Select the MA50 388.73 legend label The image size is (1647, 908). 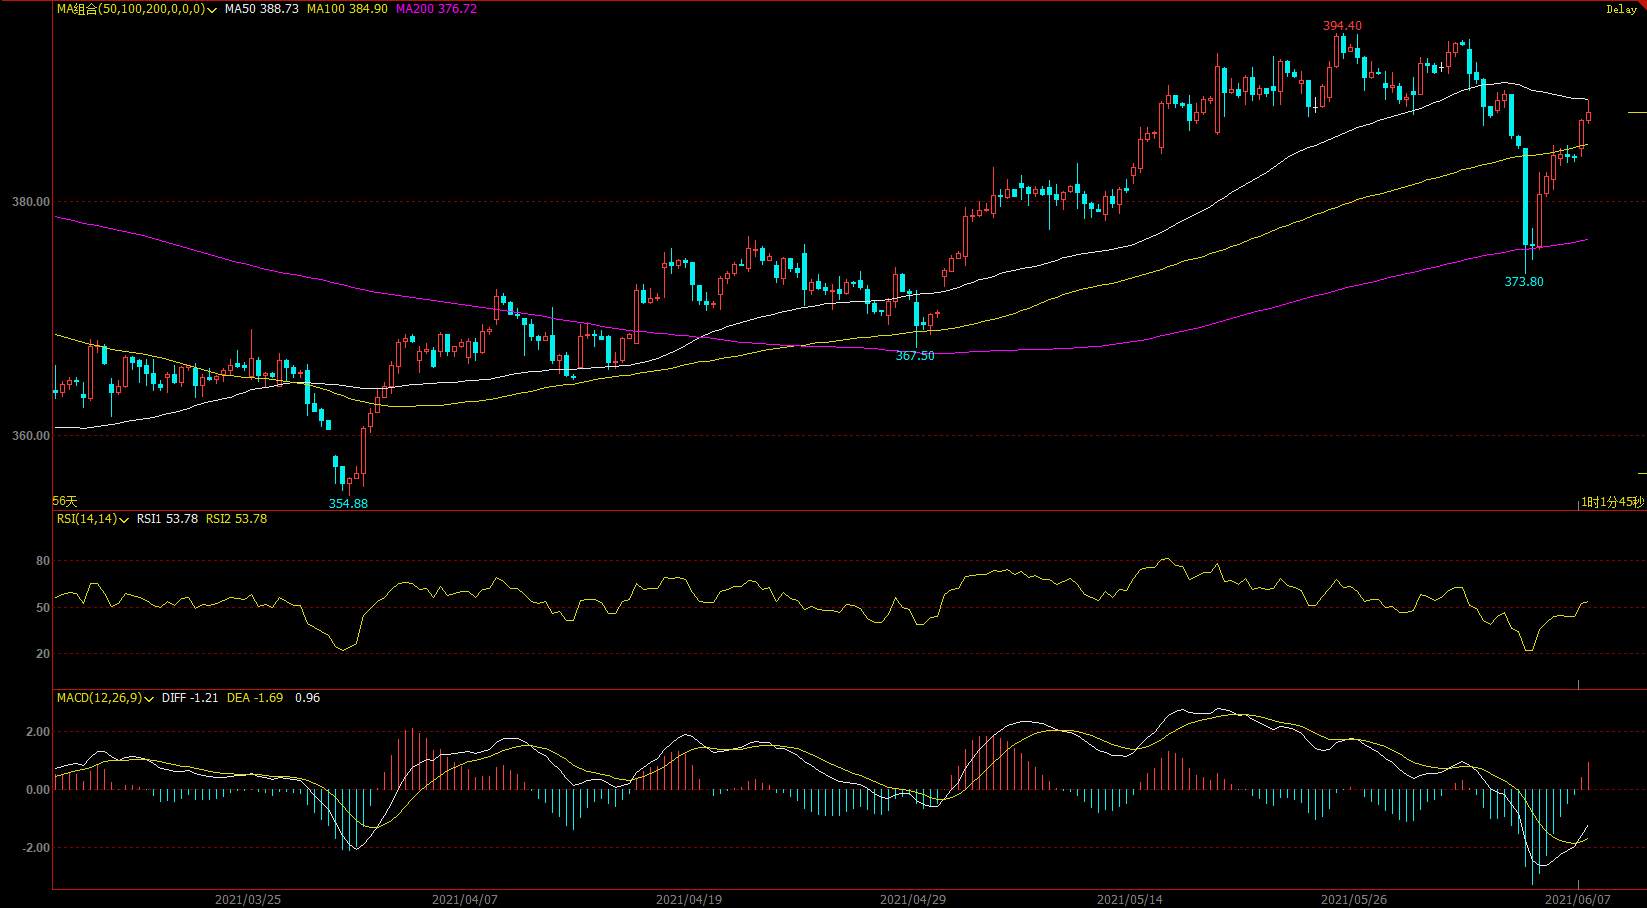tap(261, 8)
